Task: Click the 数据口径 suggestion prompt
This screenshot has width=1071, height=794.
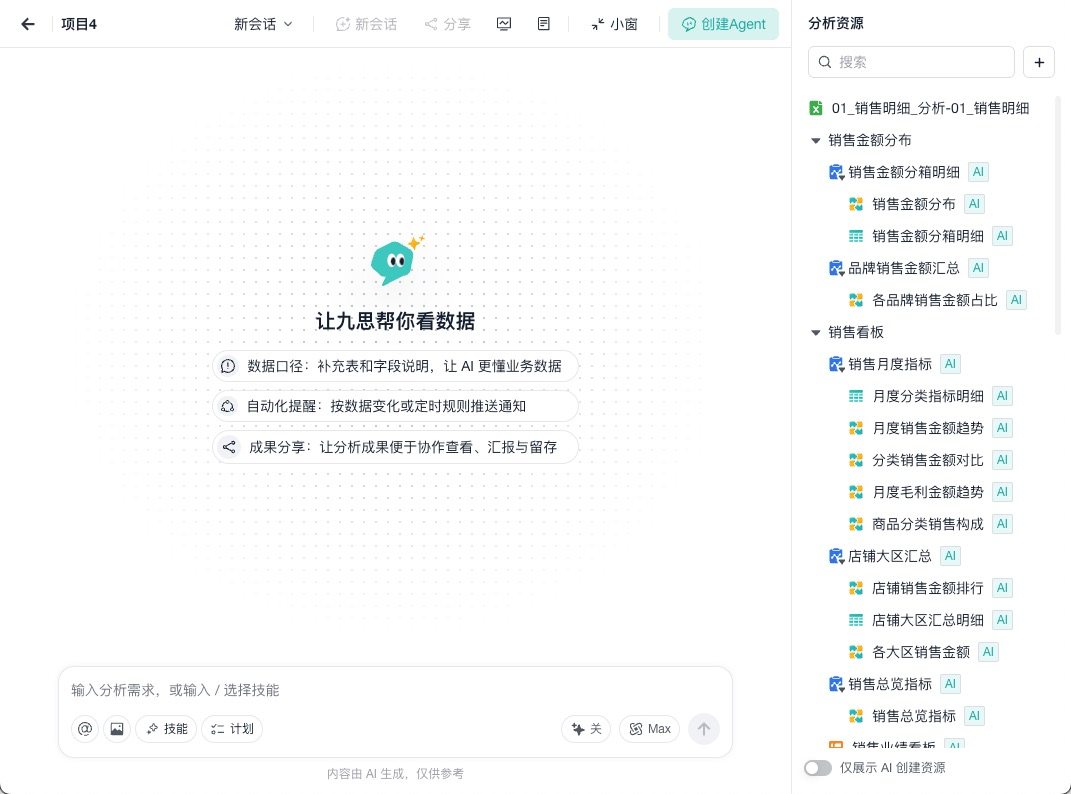Action: (395, 366)
